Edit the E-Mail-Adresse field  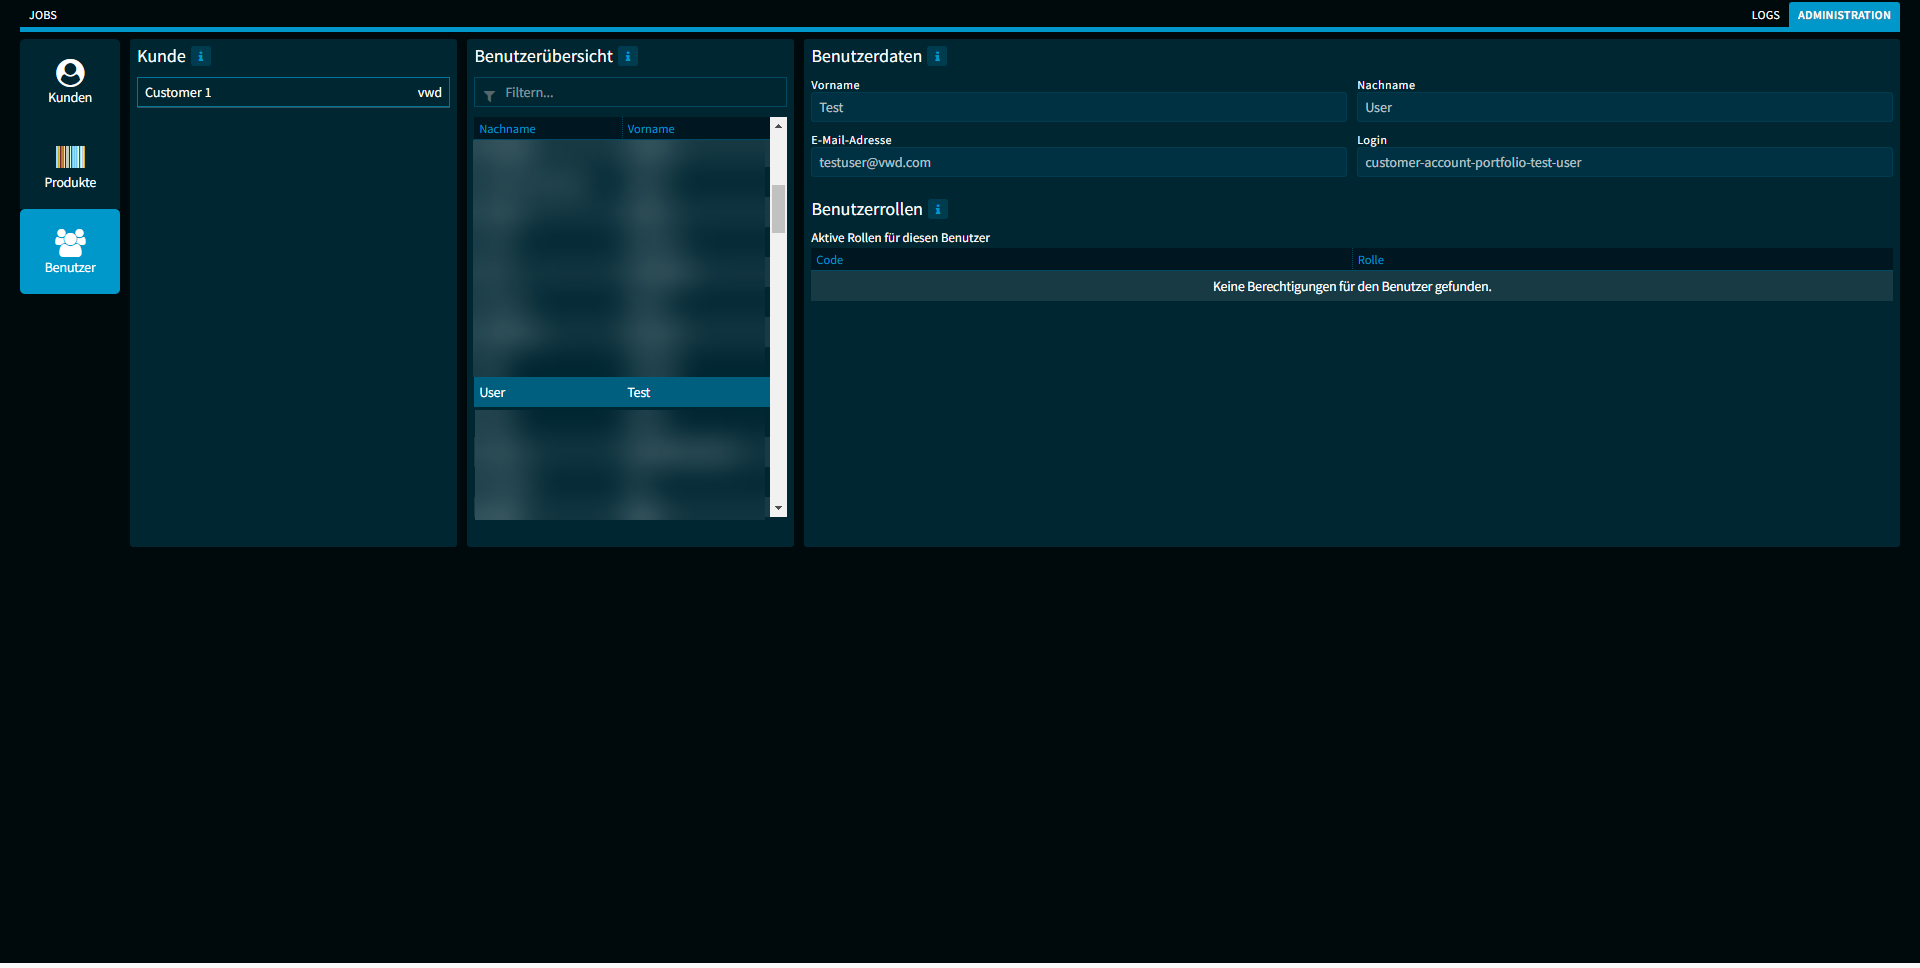[x=1079, y=162]
